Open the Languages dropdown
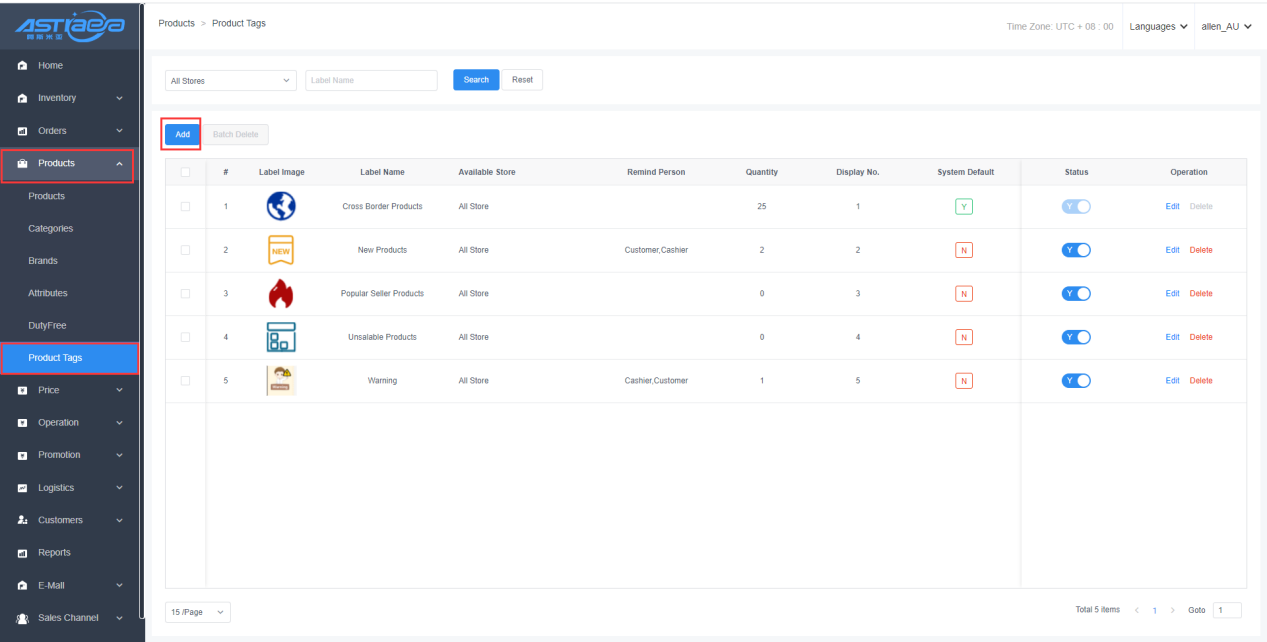 1158,27
